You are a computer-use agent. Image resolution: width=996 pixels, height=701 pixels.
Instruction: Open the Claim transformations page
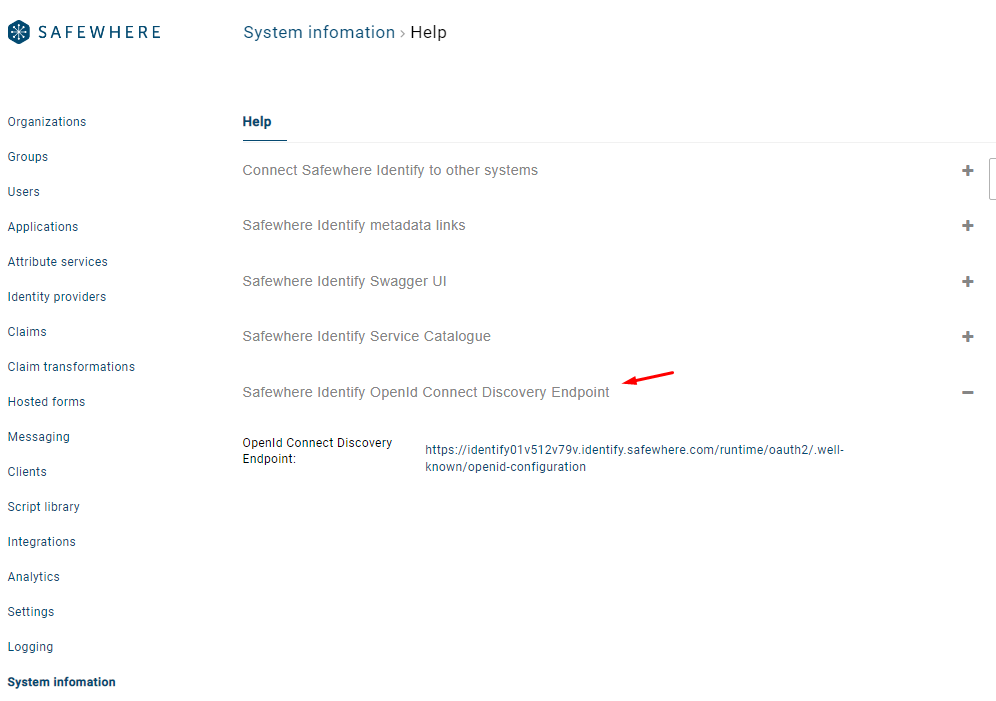tap(71, 367)
